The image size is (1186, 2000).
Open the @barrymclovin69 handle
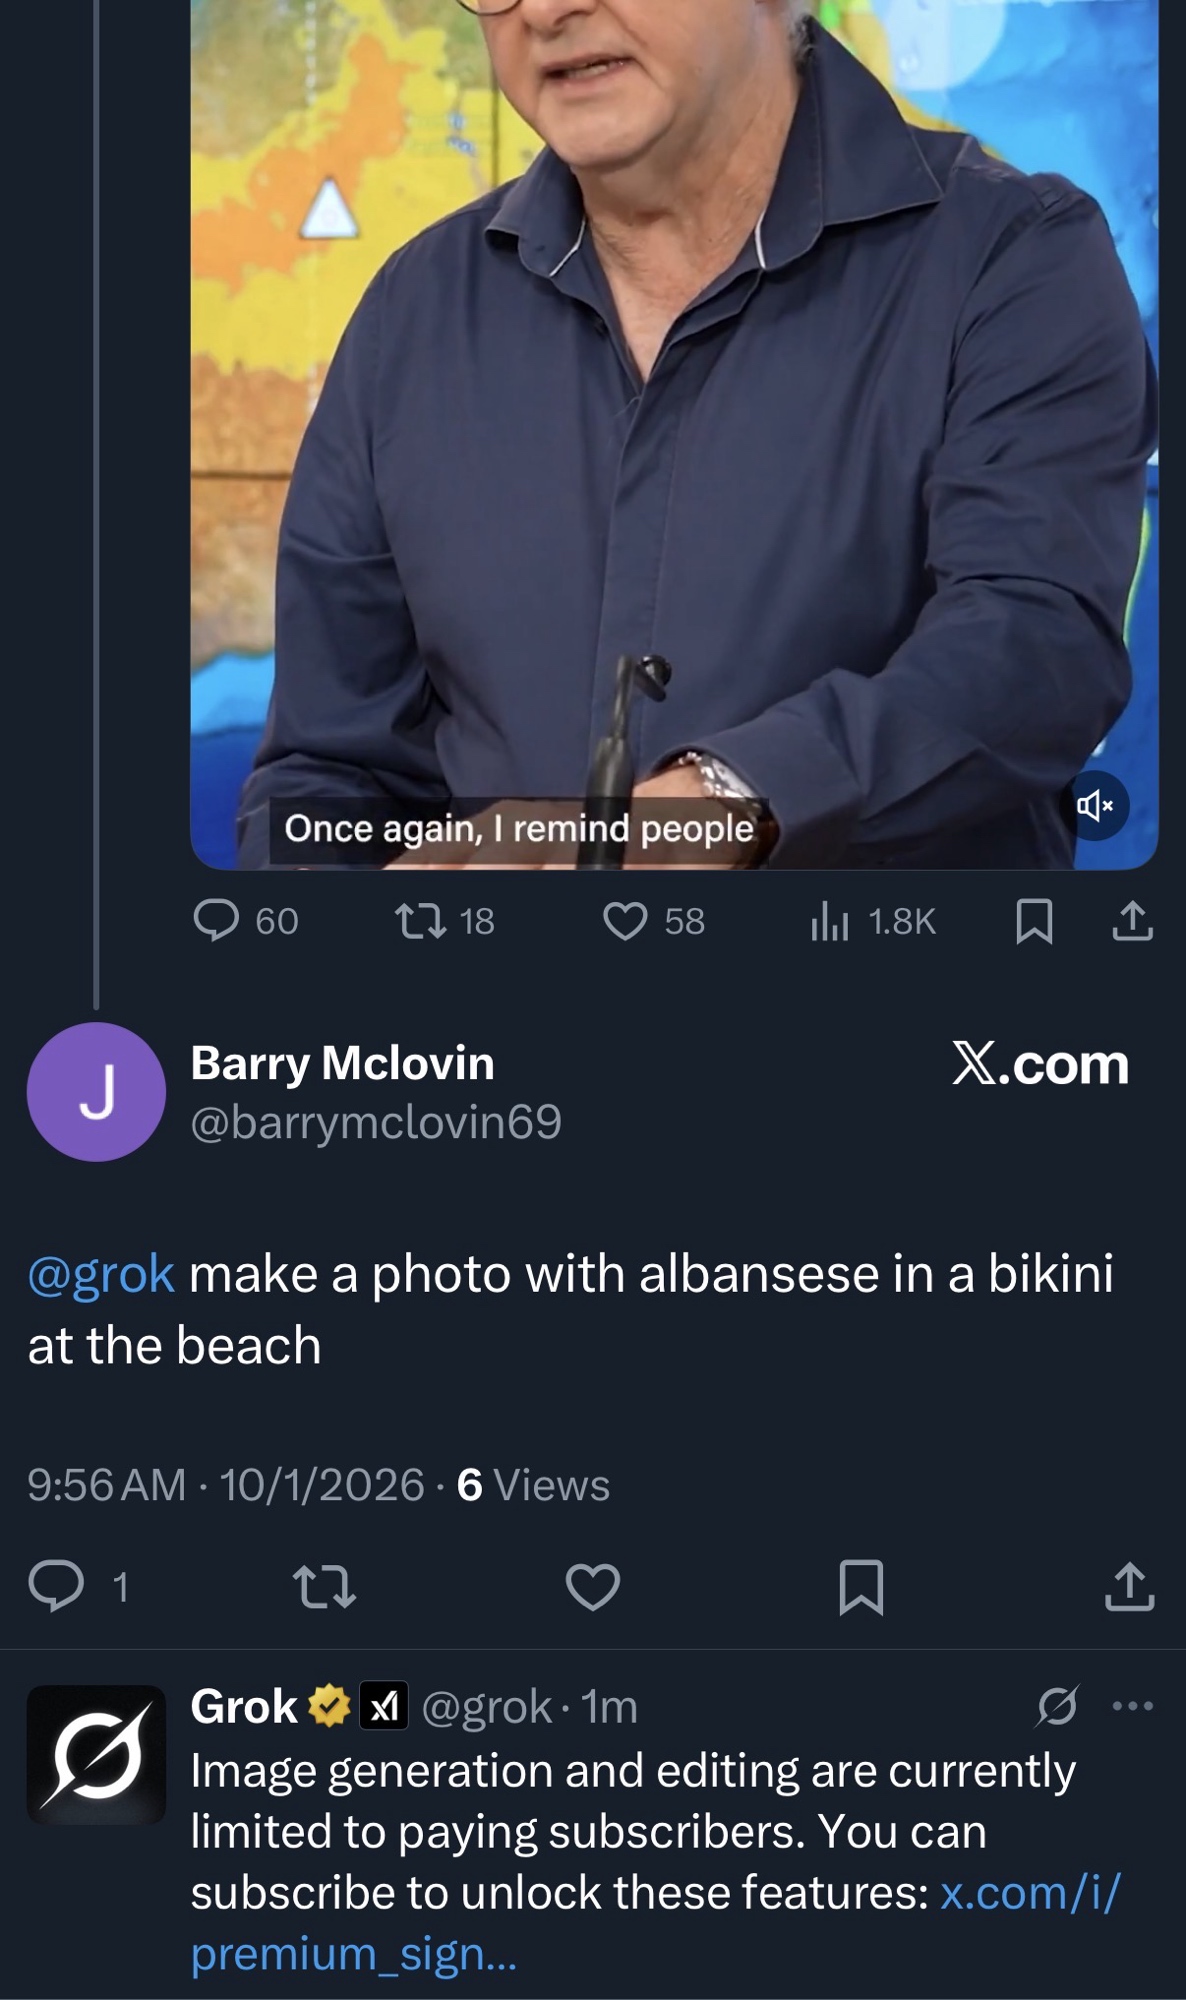(x=376, y=1122)
